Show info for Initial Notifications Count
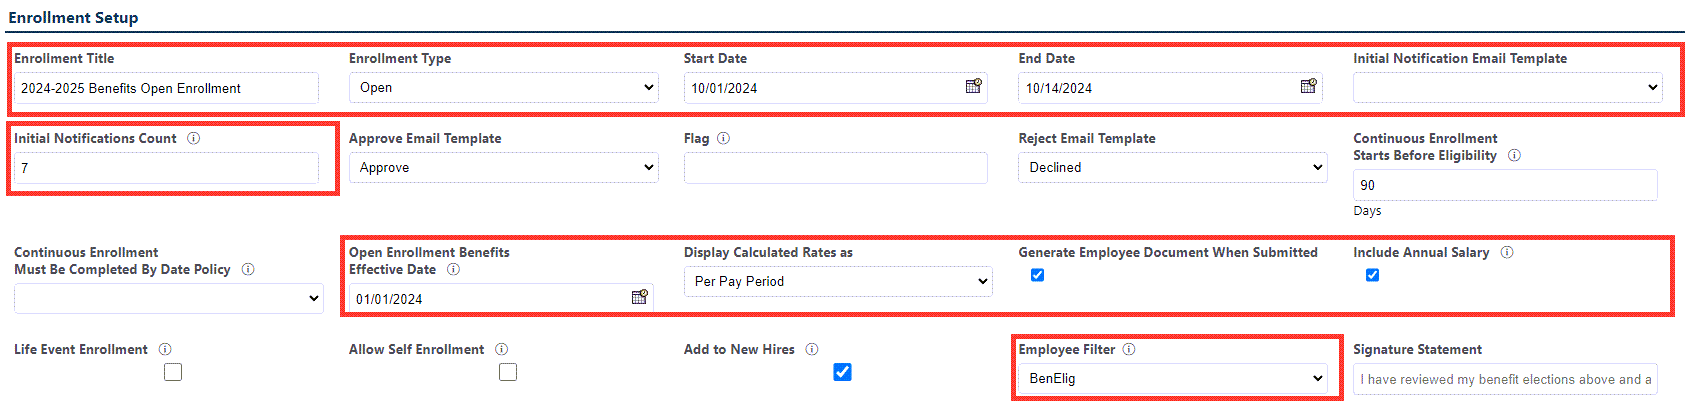Image resolution: width=1685 pixels, height=411 pixels. [194, 138]
